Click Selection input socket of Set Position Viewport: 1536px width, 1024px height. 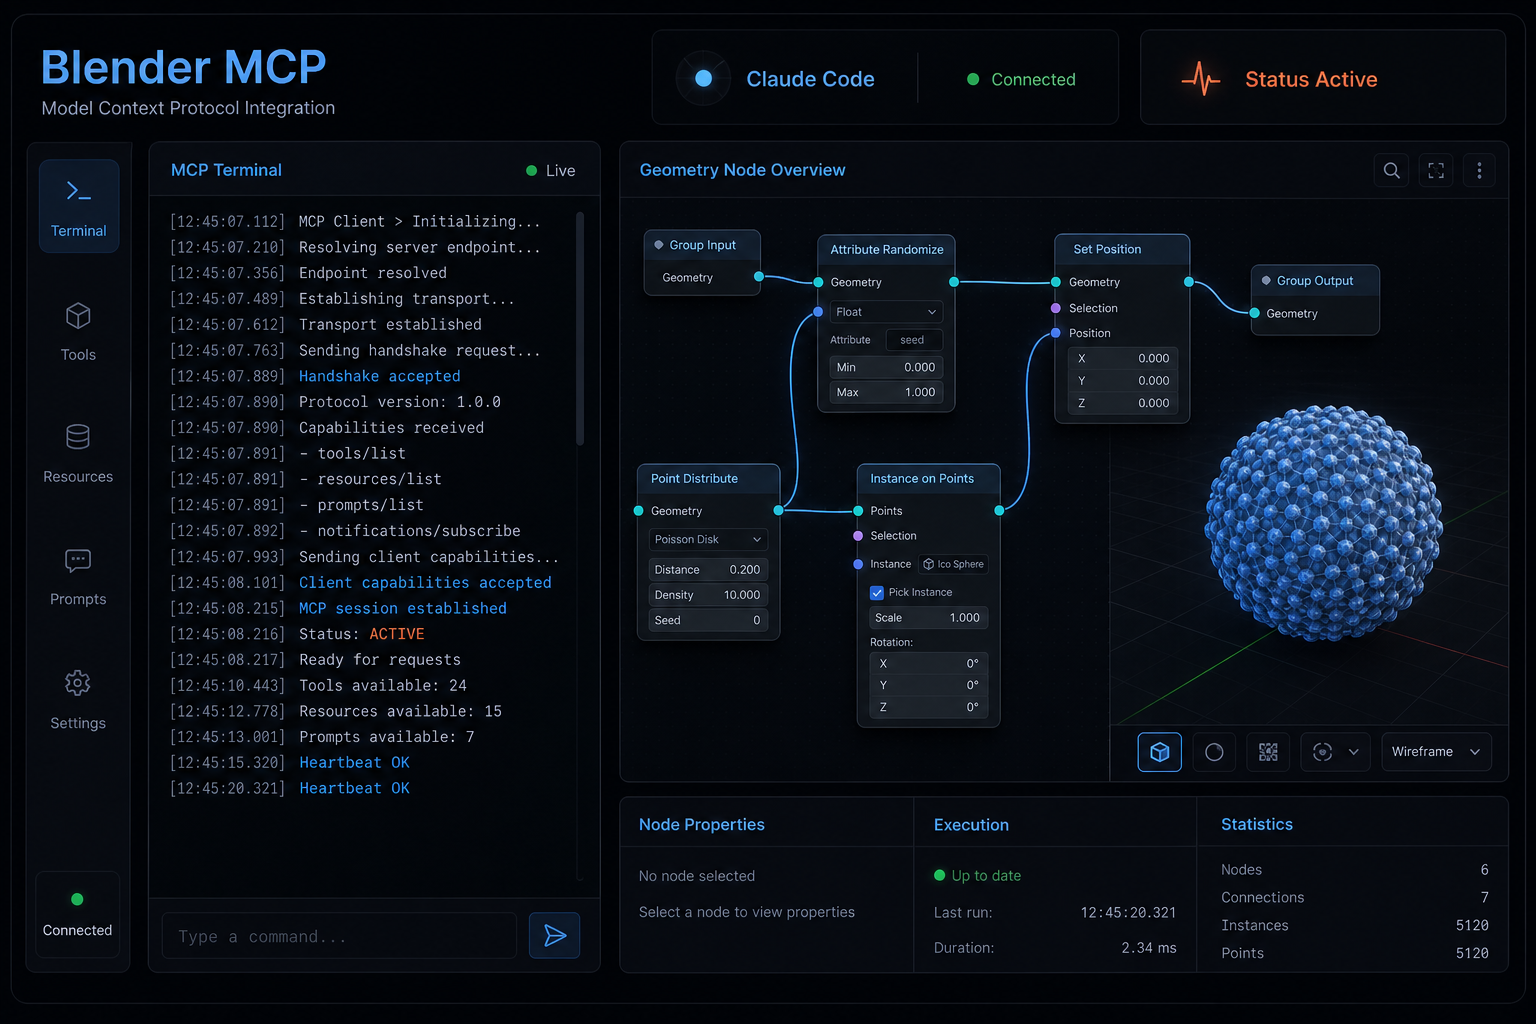point(1056,308)
